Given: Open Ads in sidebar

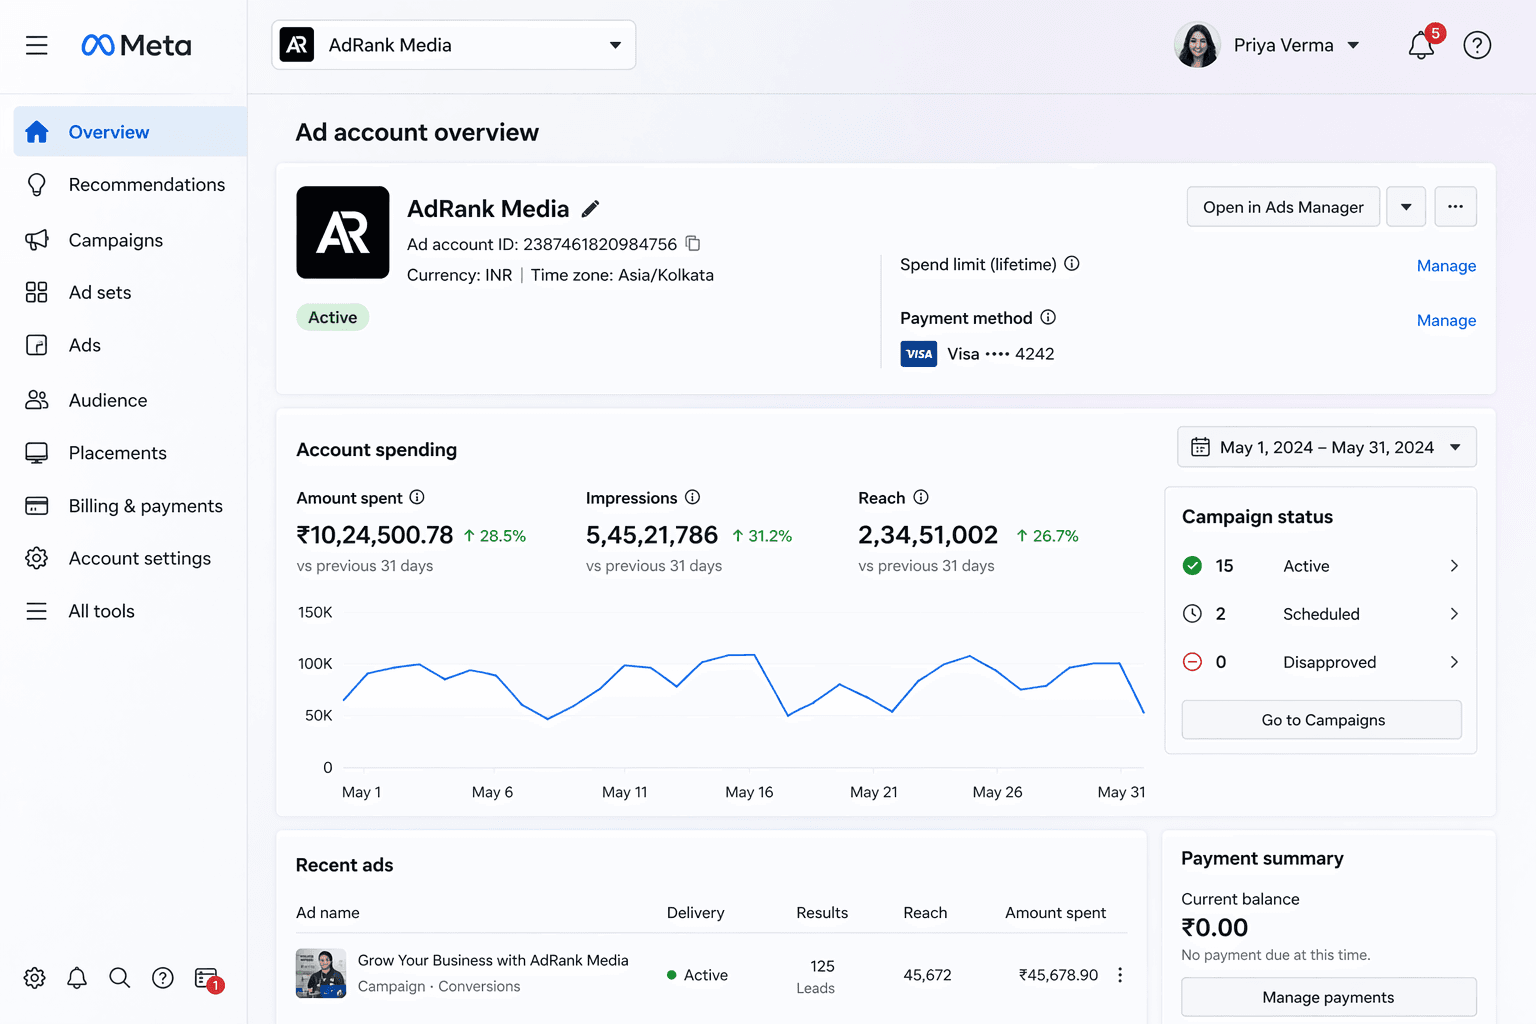Looking at the screenshot, I should pyautogui.click(x=130, y=345).
